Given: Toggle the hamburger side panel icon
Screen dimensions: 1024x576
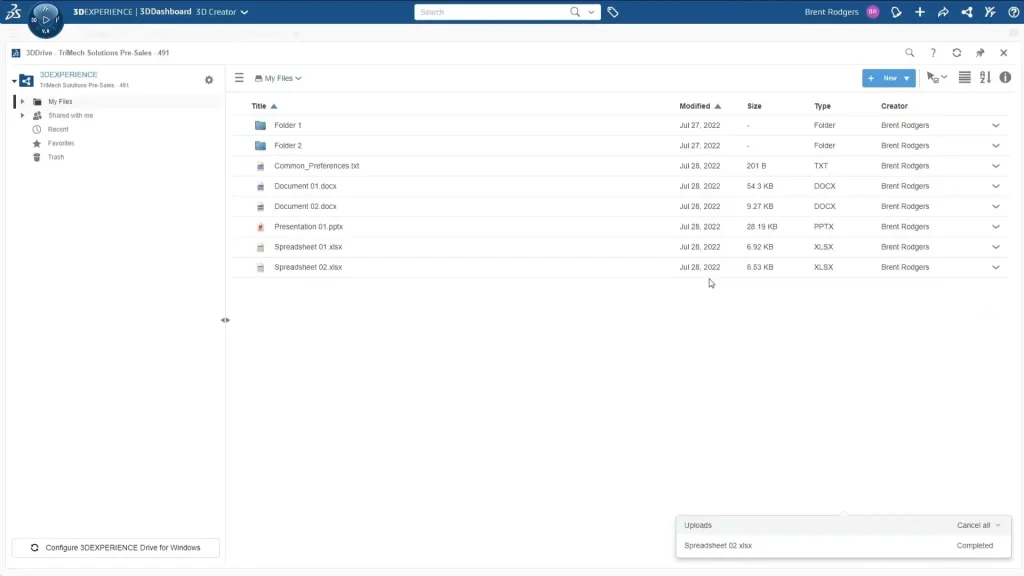Looking at the screenshot, I should point(239,78).
